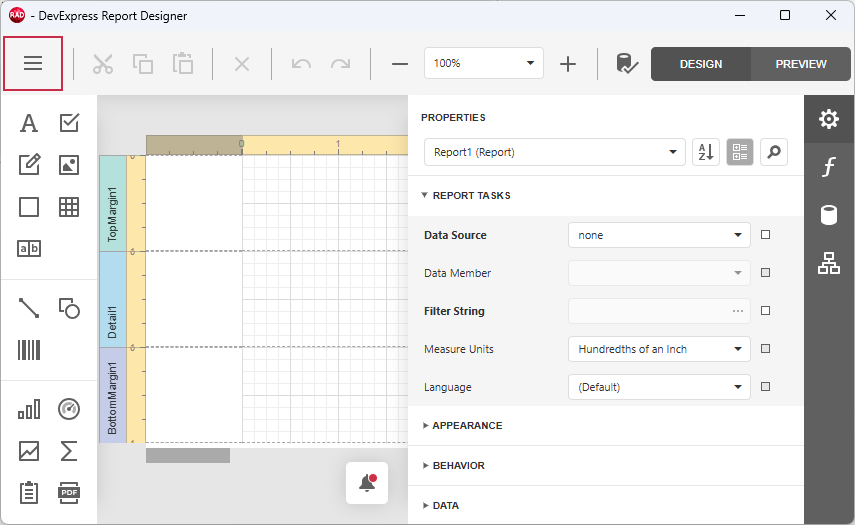Screen dimensions: 855x525
Task: Open the Expressions f panel tab
Action: pyautogui.click(x=829, y=166)
